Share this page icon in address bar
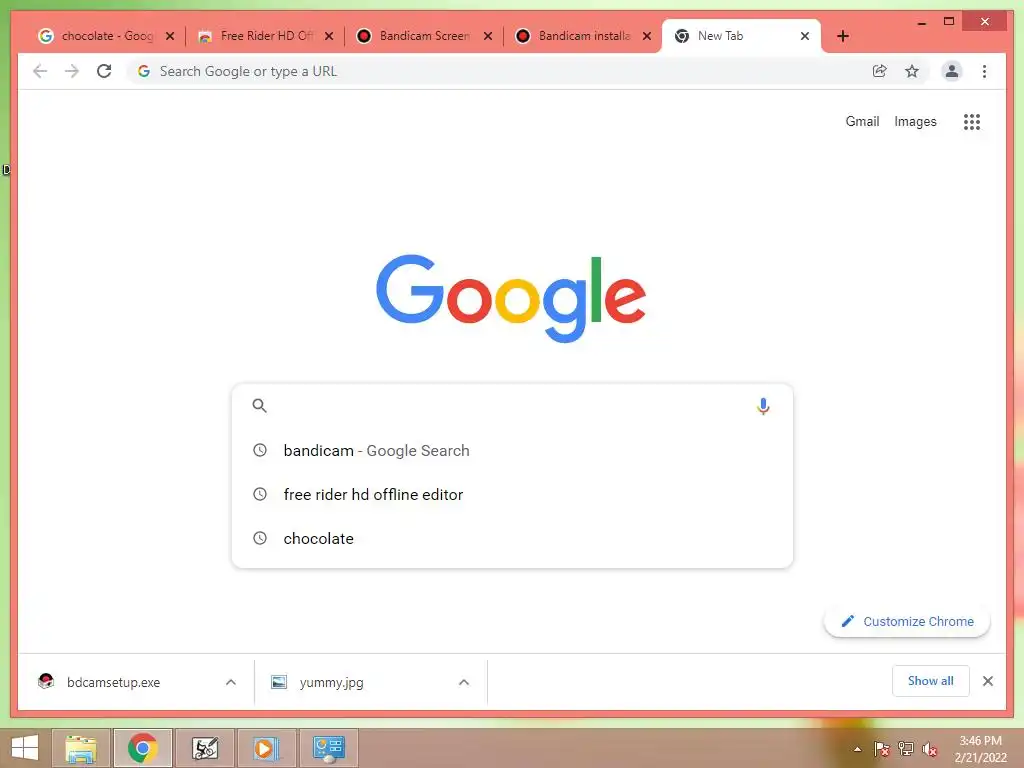The image size is (1024, 768). (x=880, y=71)
